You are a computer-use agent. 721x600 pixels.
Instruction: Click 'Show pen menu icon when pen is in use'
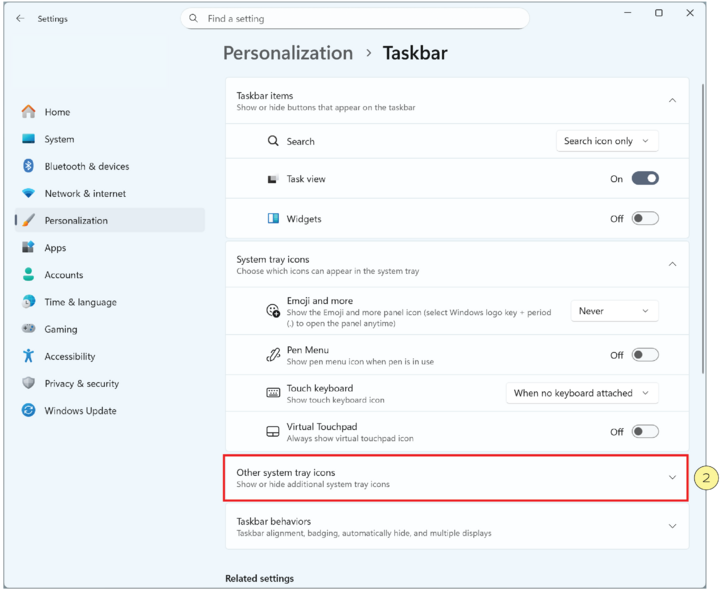pyautogui.click(x=360, y=361)
